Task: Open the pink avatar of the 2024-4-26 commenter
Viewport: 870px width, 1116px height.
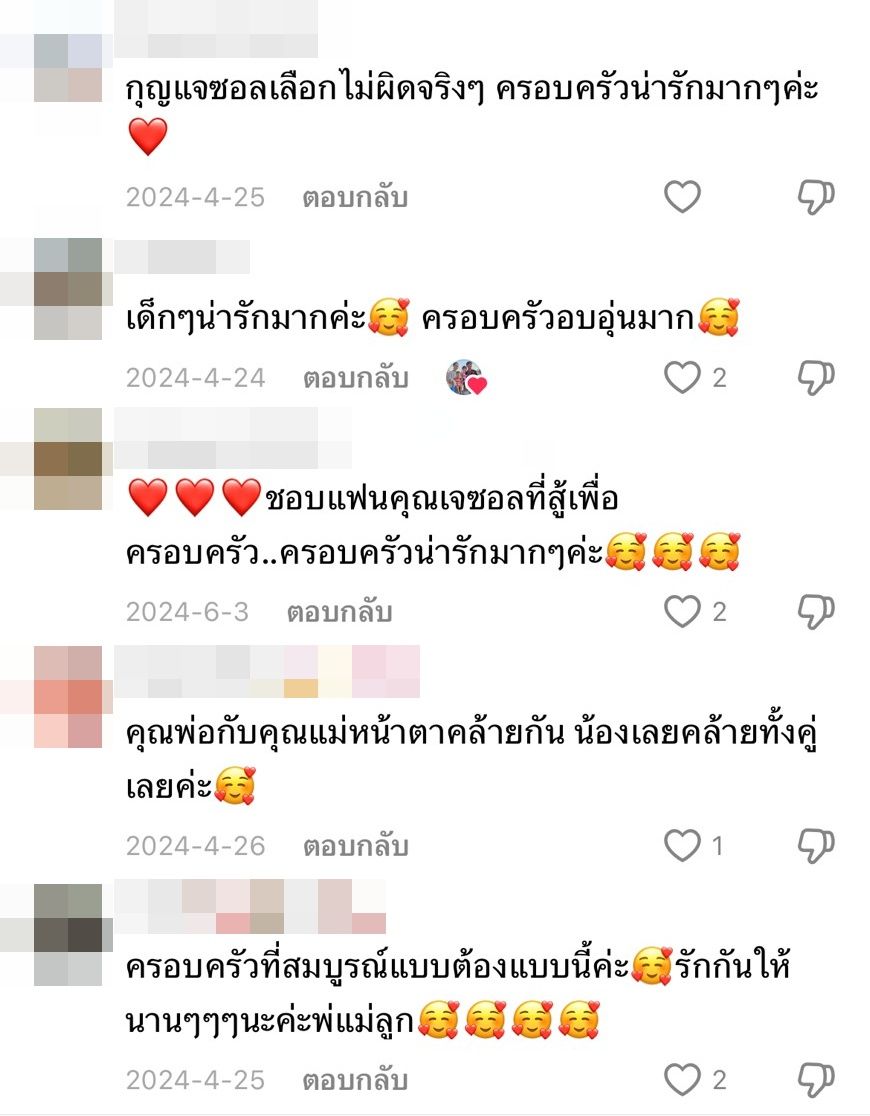Action: click(68, 697)
